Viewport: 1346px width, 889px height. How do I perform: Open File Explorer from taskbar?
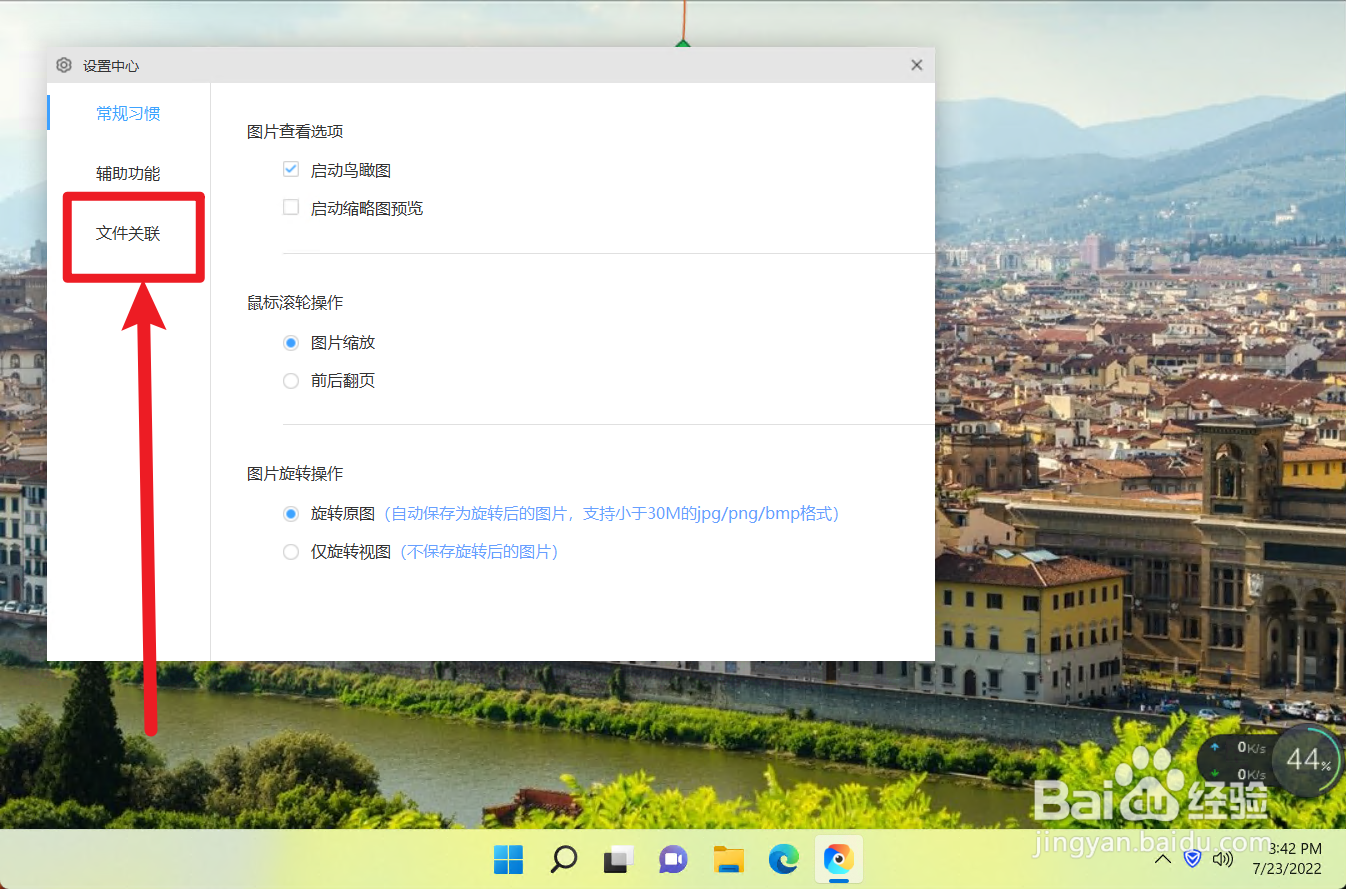pyautogui.click(x=728, y=859)
